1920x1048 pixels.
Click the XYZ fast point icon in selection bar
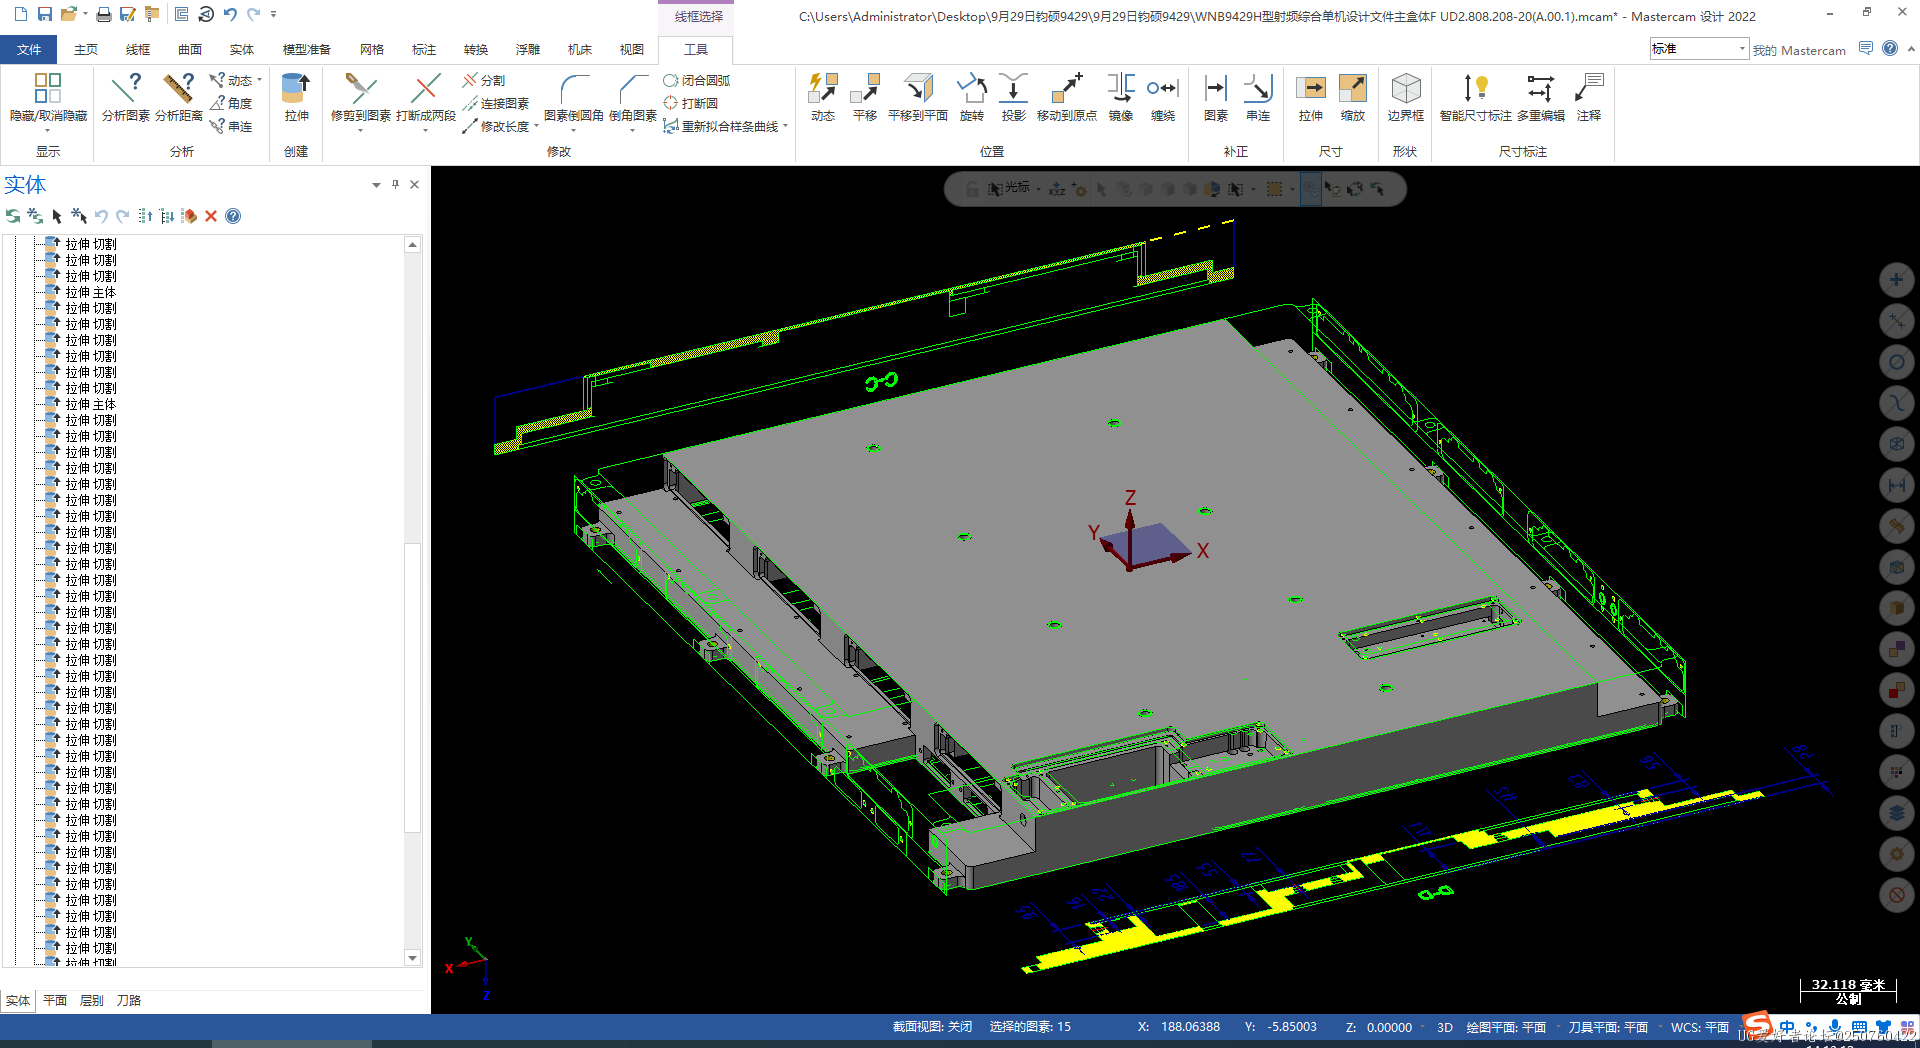pos(1057,189)
